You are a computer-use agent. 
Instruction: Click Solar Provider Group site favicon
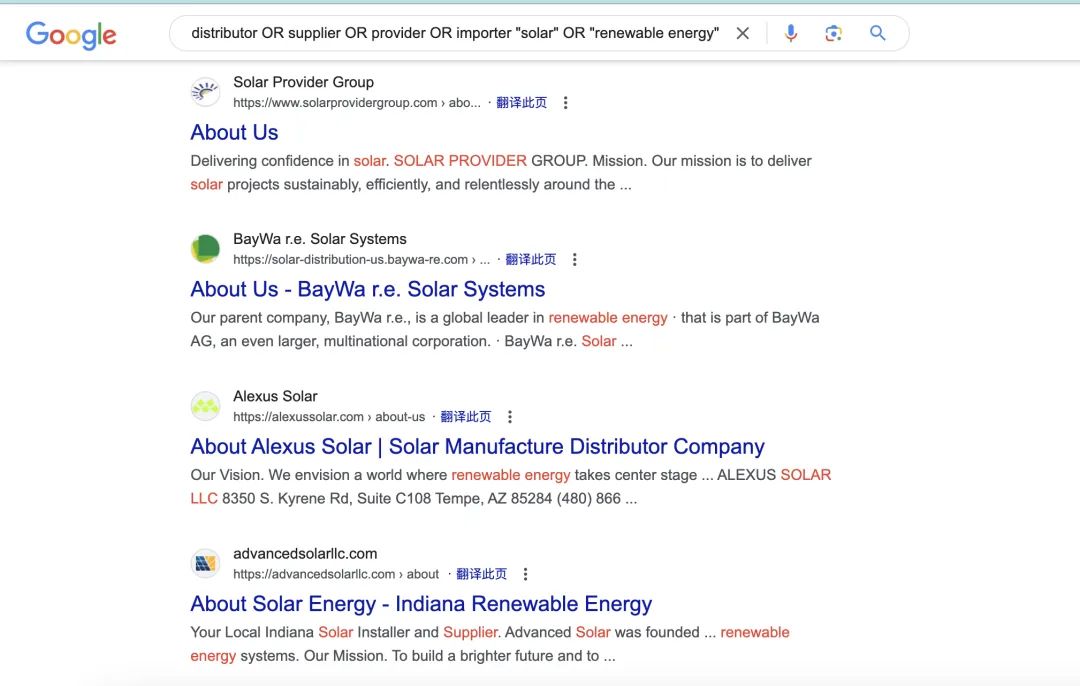click(205, 92)
